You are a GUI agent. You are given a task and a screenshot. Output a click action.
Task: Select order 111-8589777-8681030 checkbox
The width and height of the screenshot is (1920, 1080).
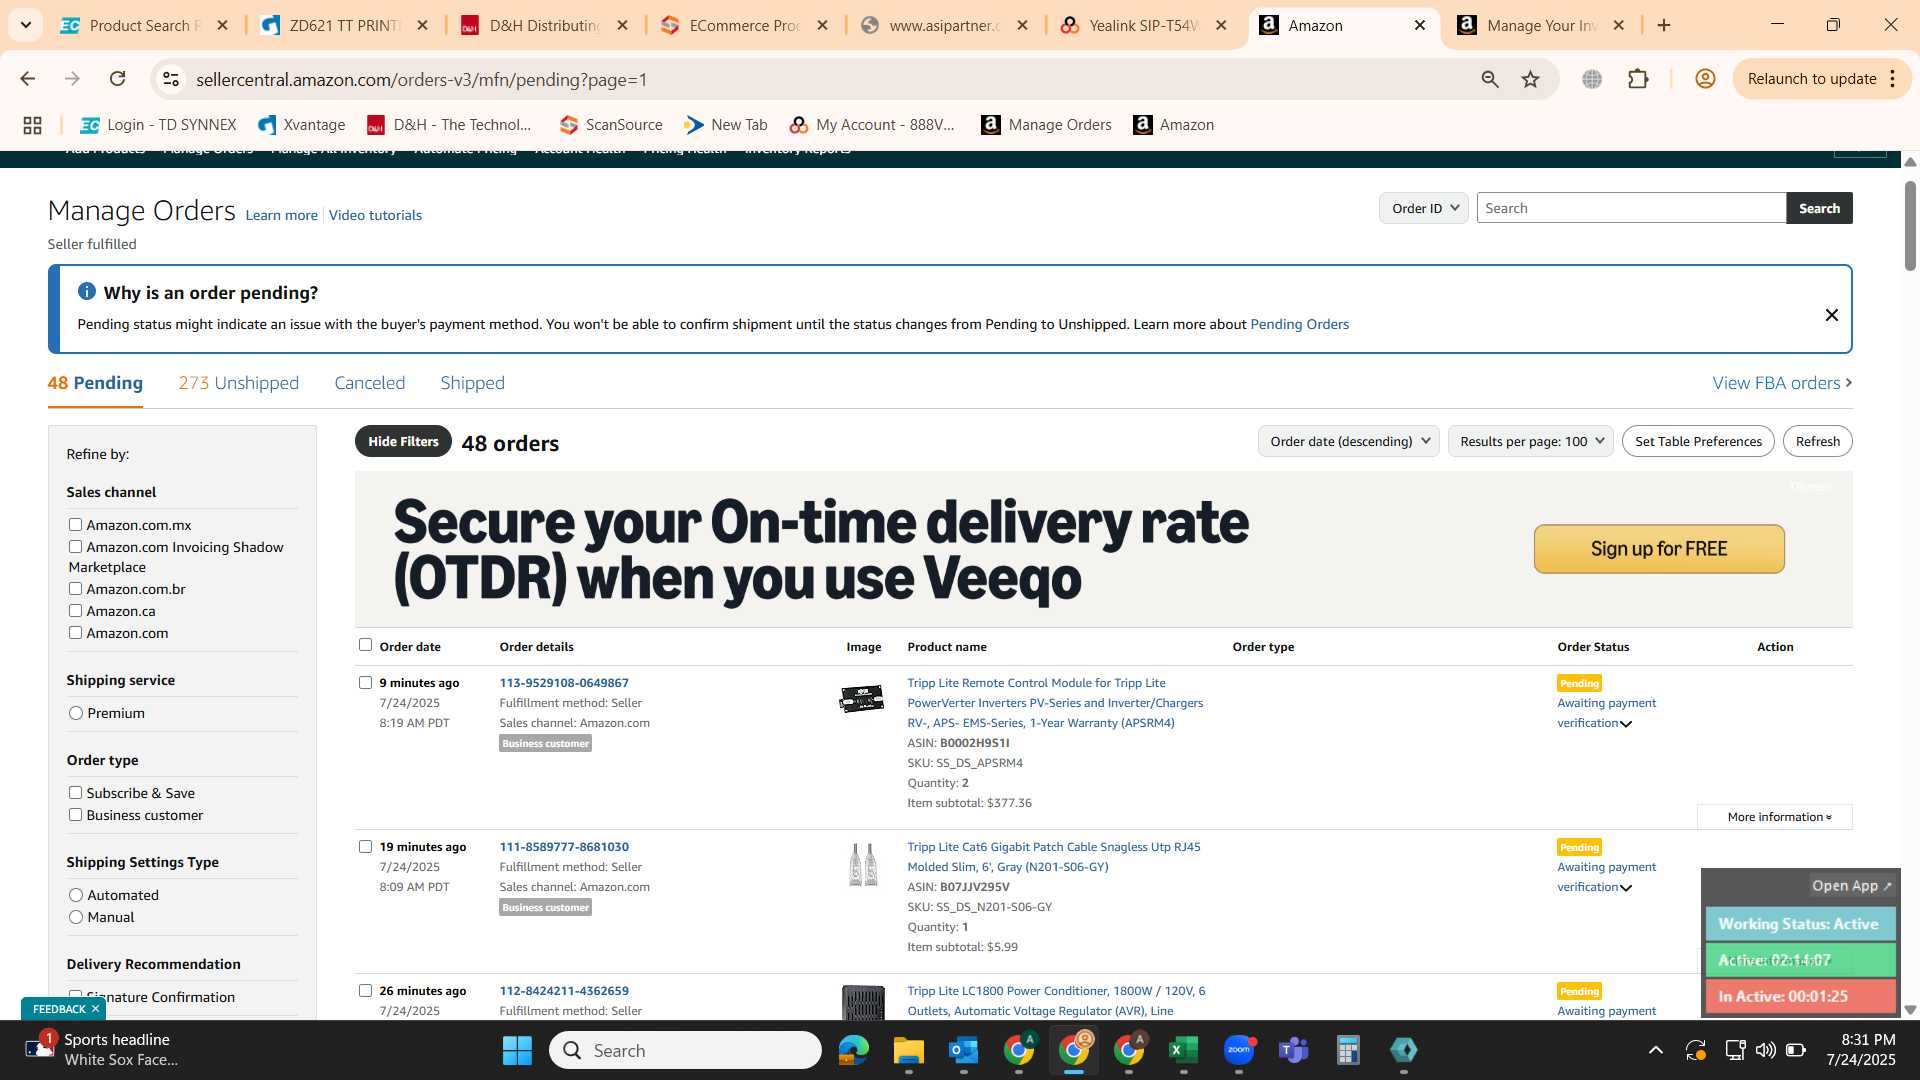pyautogui.click(x=365, y=846)
